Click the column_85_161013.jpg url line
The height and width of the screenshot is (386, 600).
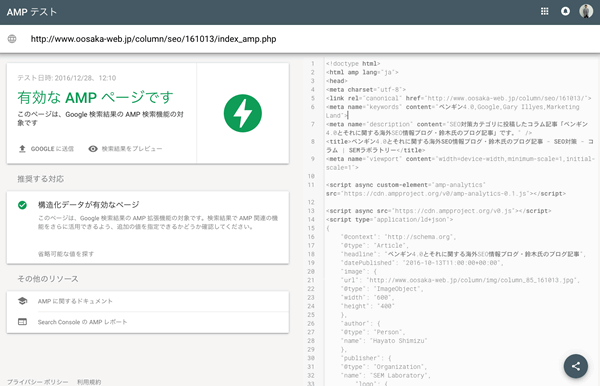460,280
